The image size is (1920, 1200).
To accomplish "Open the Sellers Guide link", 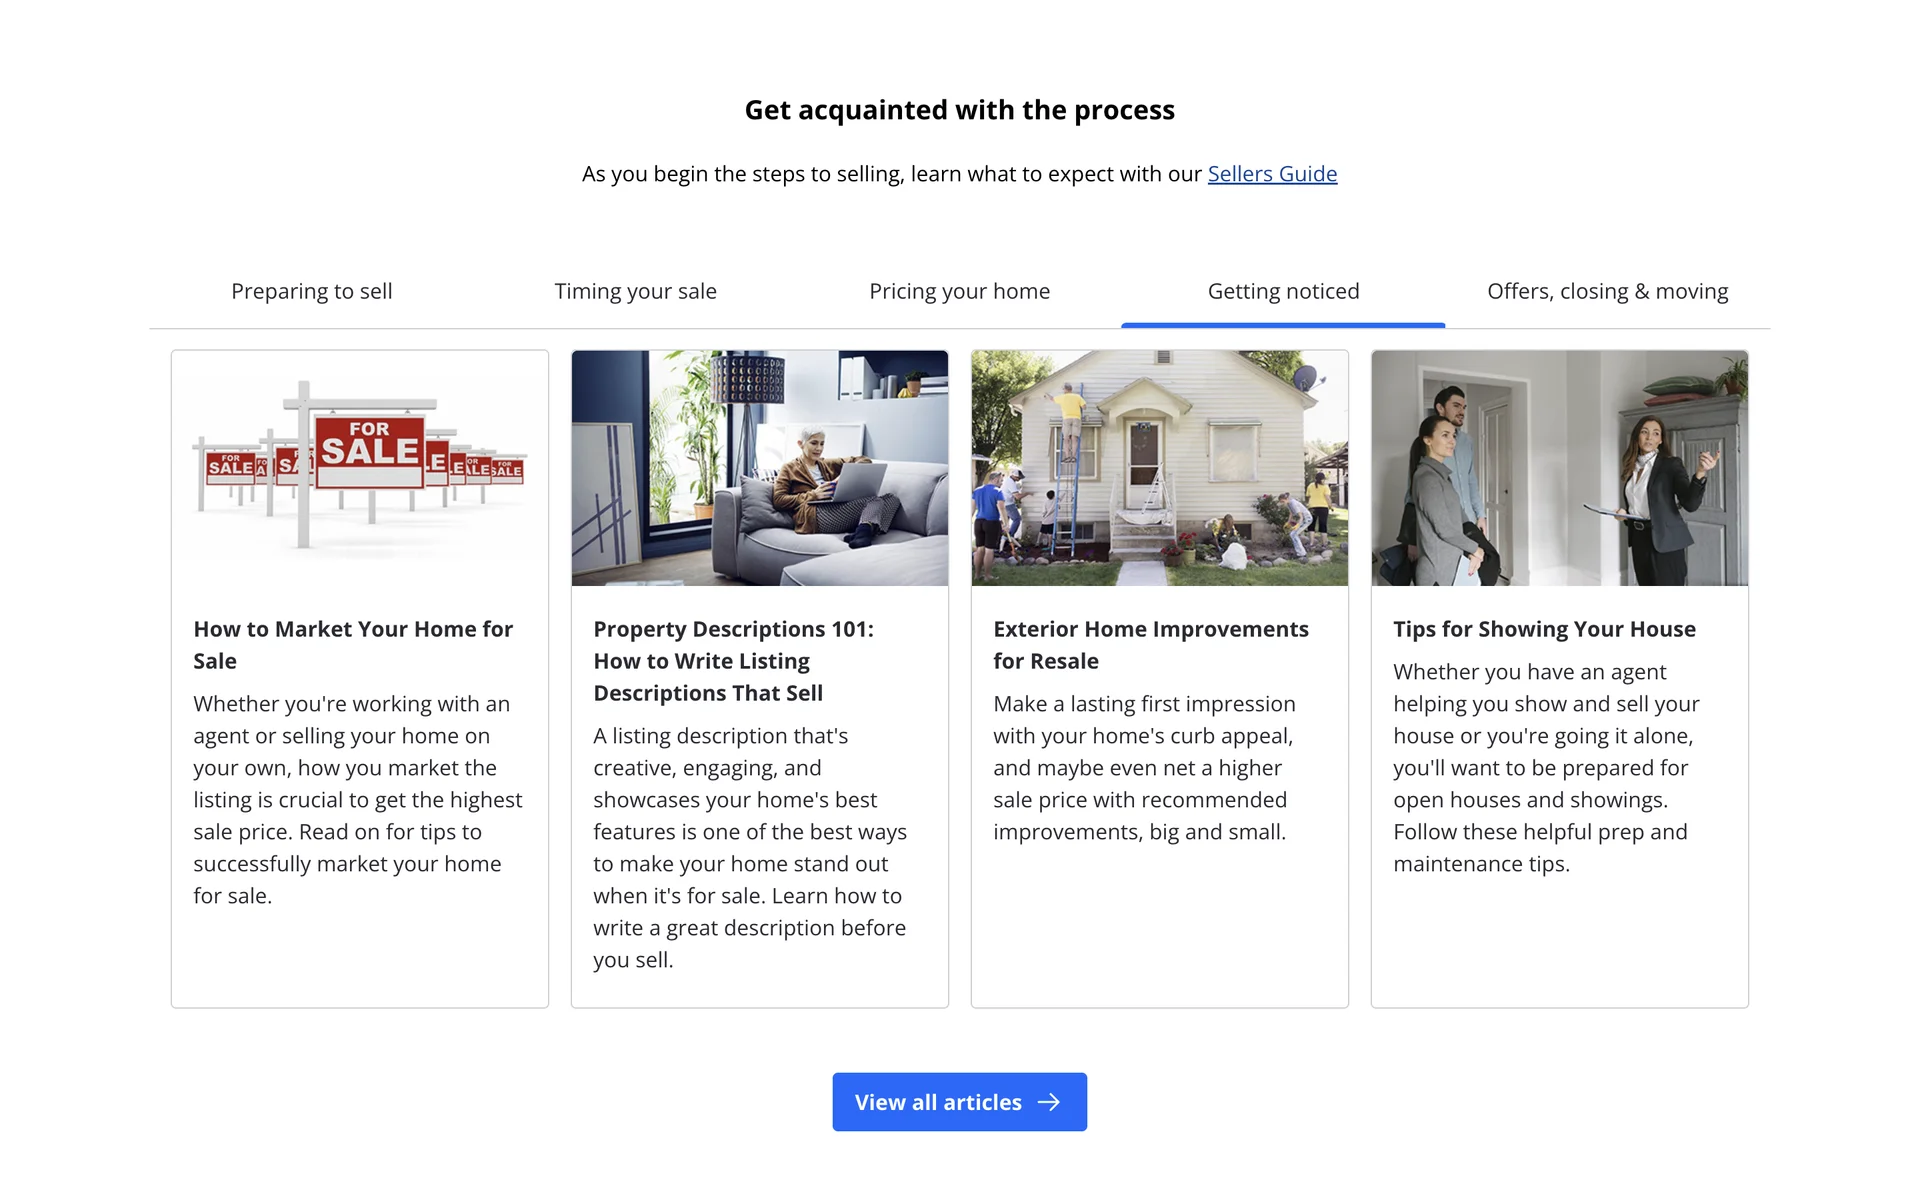I will [x=1272, y=174].
